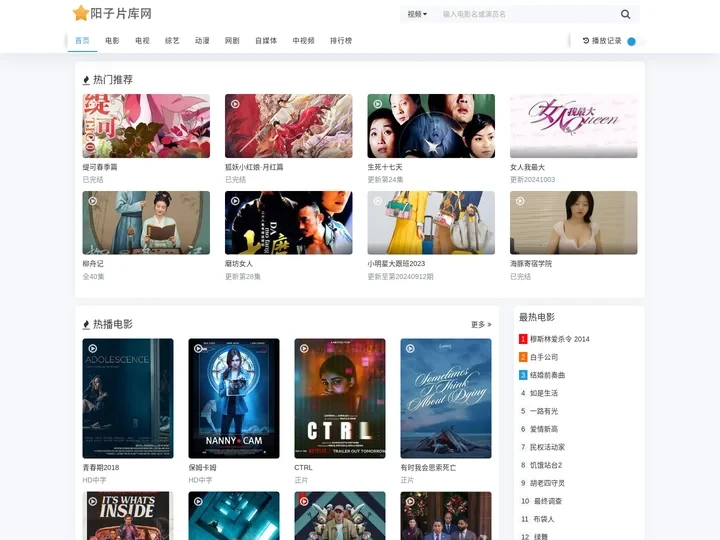Image resolution: width=720 pixels, height=540 pixels.
Task: Select 布袋人 in 最热电影 ranking
Action: tap(544, 519)
